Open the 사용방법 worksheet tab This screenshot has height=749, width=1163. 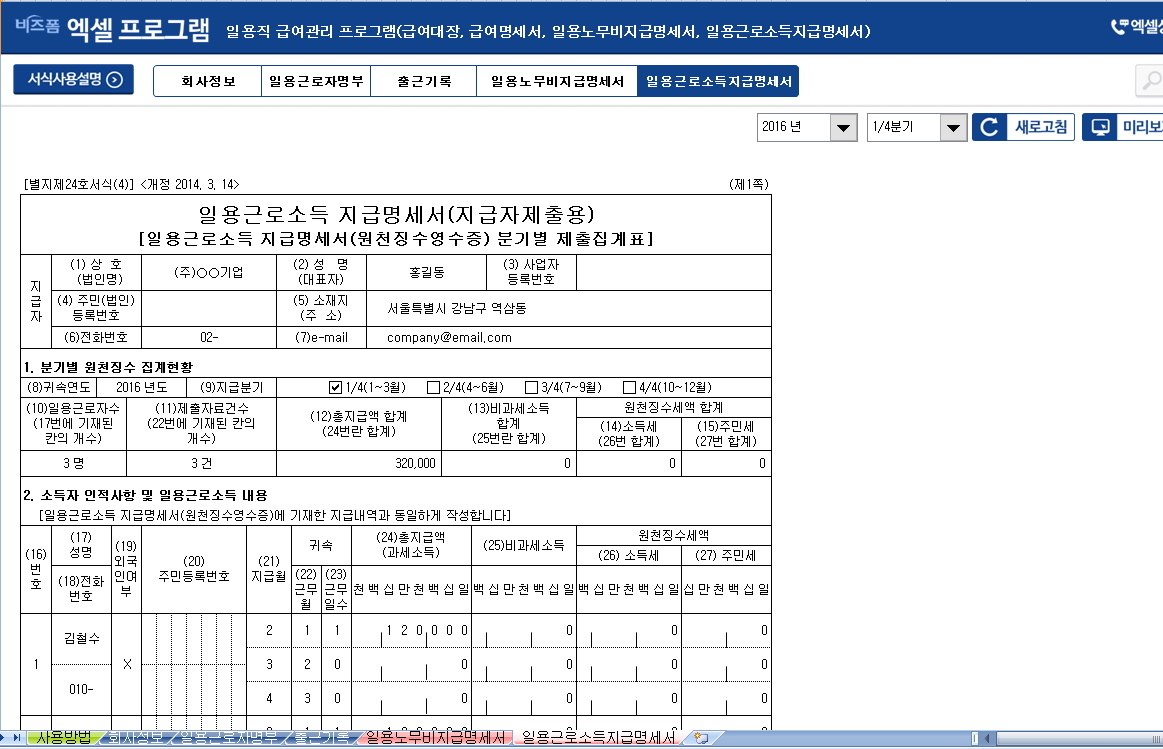(64, 738)
